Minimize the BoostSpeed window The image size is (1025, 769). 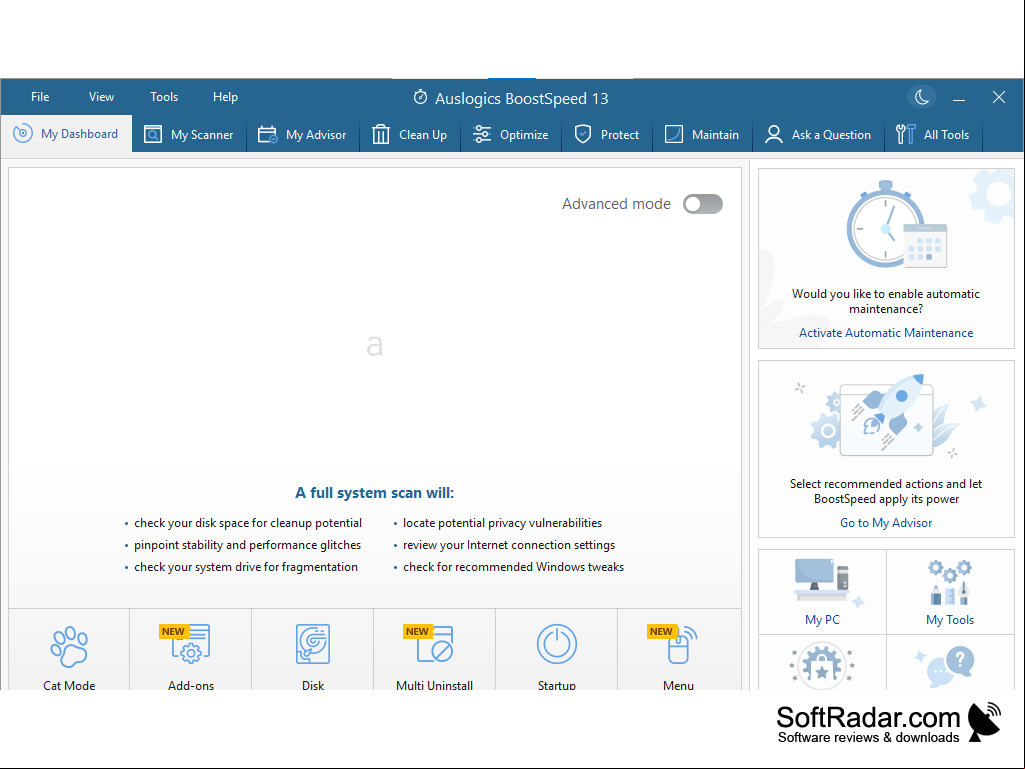pos(959,98)
